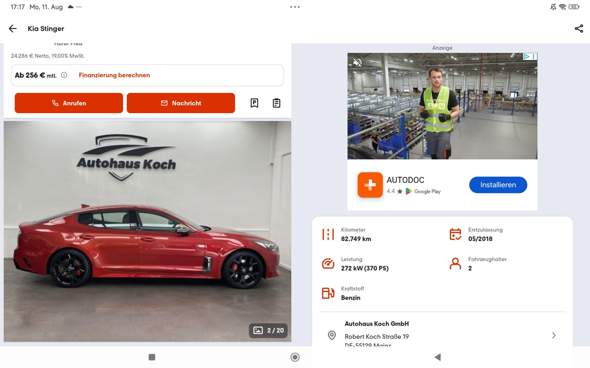Select the Kia Stinger title
The width and height of the screenshot is (590, 368).
(x=46, y=29)
